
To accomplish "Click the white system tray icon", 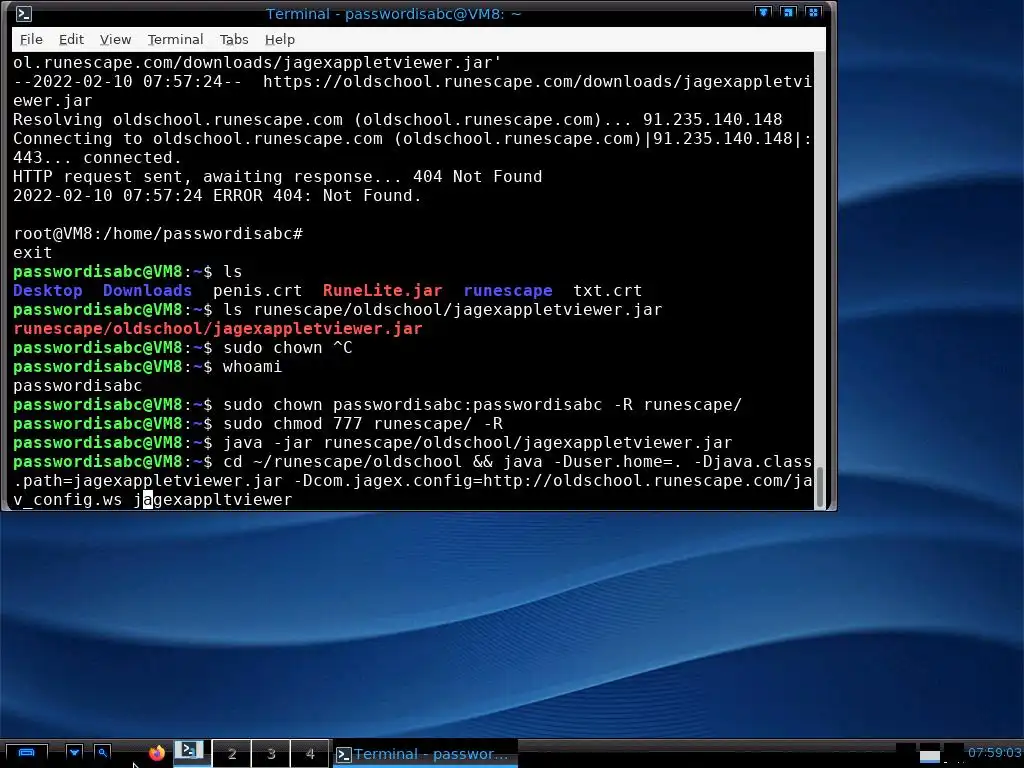I will tap(929, 756).
